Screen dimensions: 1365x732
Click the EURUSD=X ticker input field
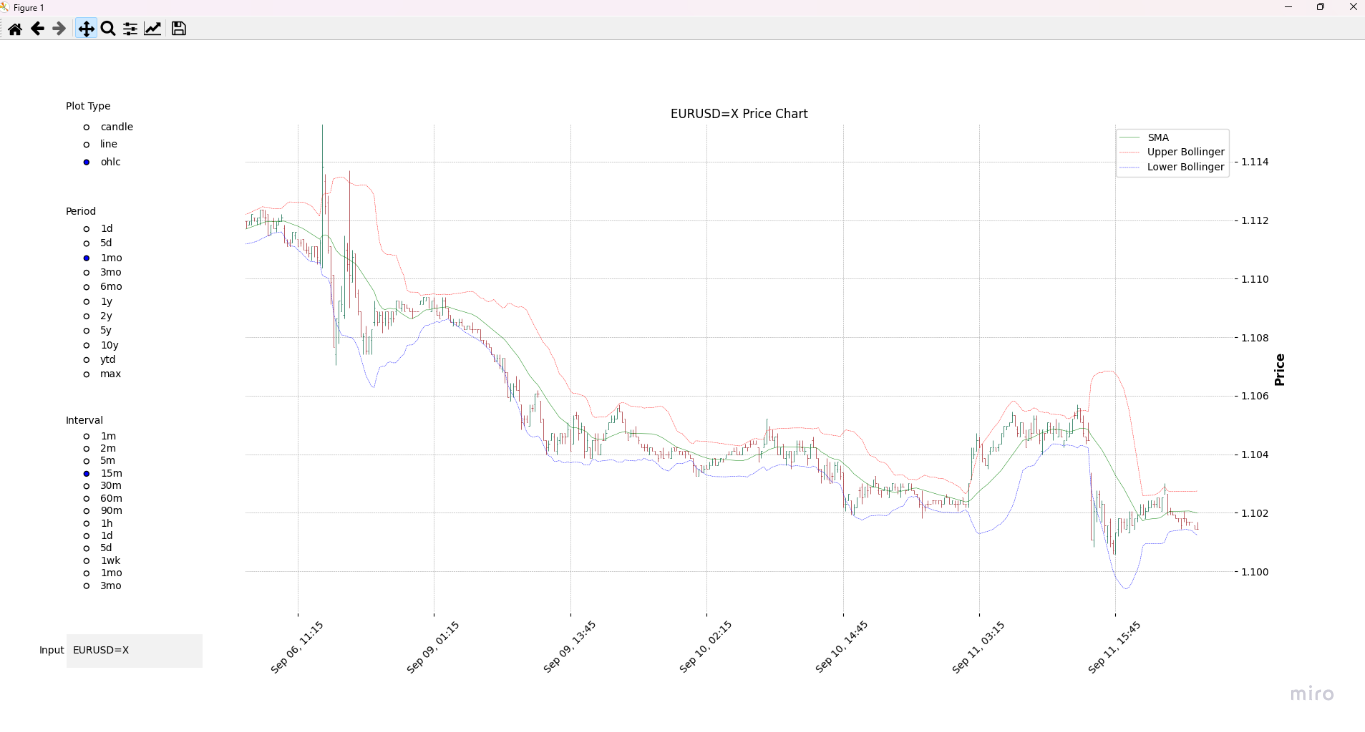134,650
